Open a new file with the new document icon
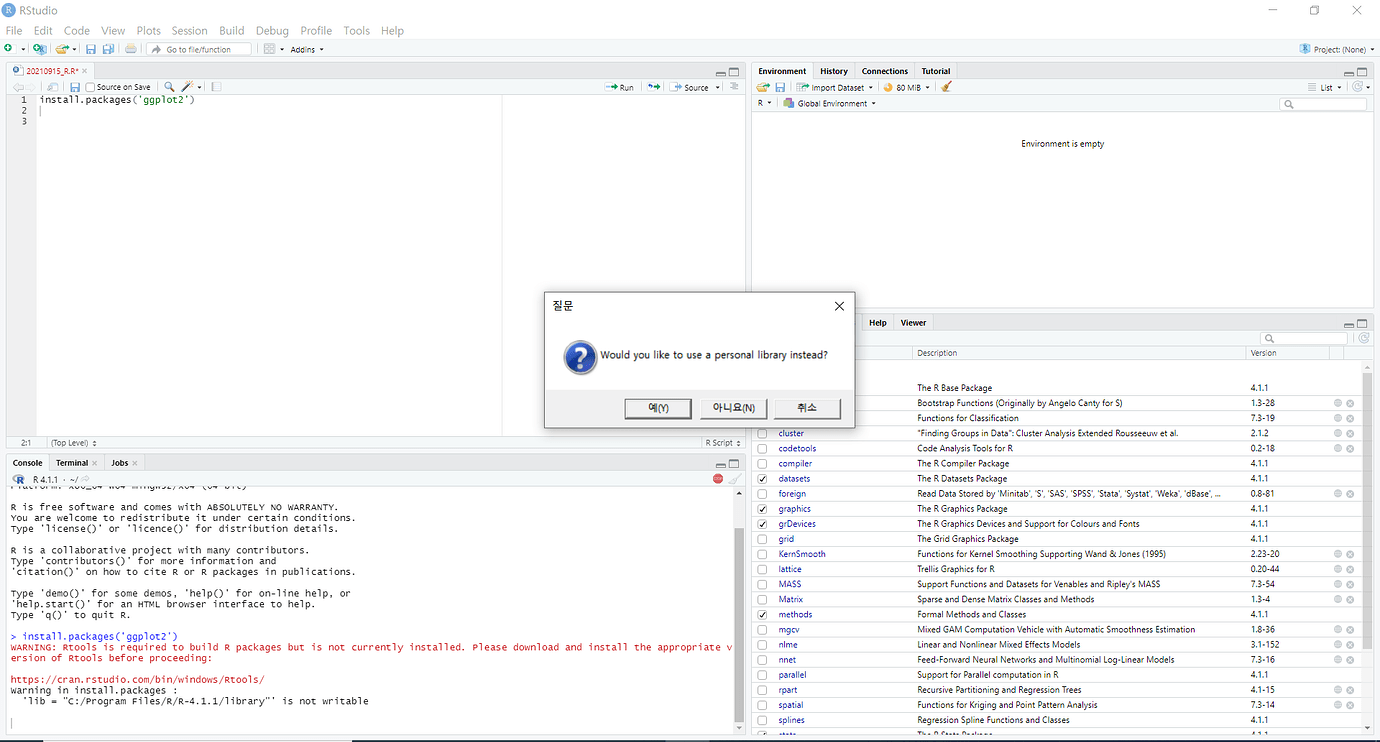Image resolution: width=1380 pixels, height=742 pixels. (x=10, y=48)
